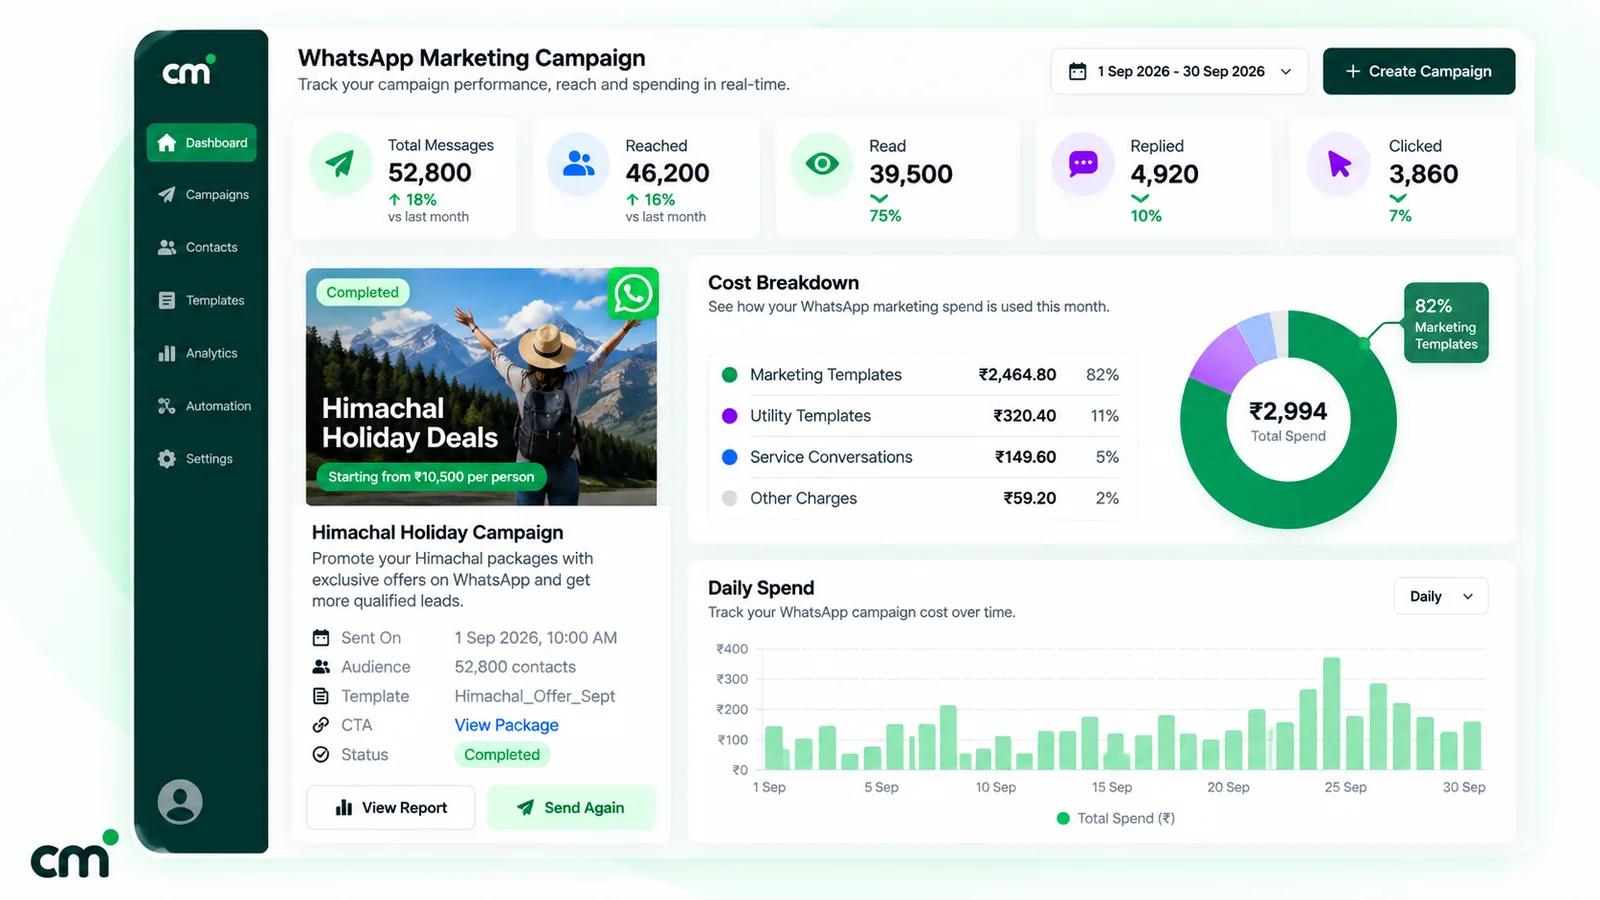Click the Total Spend (₹) legend item
Viewport: 1600px width, 900px height.
click(x=1116, y=818)
